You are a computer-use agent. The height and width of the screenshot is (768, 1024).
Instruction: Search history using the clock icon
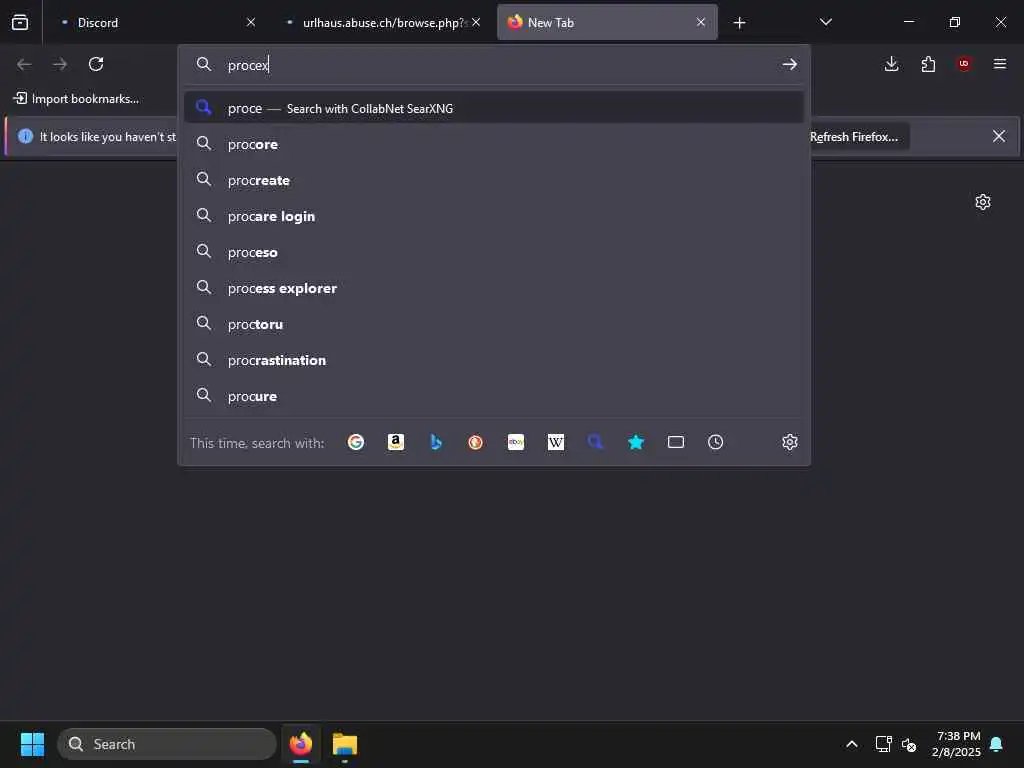[x=716, y=442]
